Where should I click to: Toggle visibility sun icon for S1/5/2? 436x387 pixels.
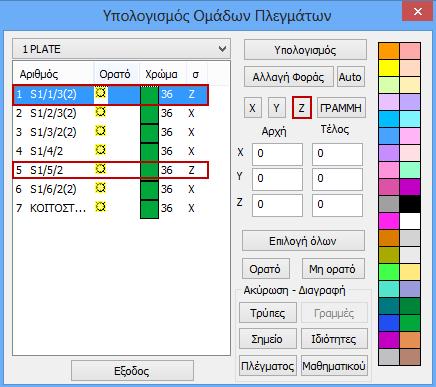pos(100,169)
